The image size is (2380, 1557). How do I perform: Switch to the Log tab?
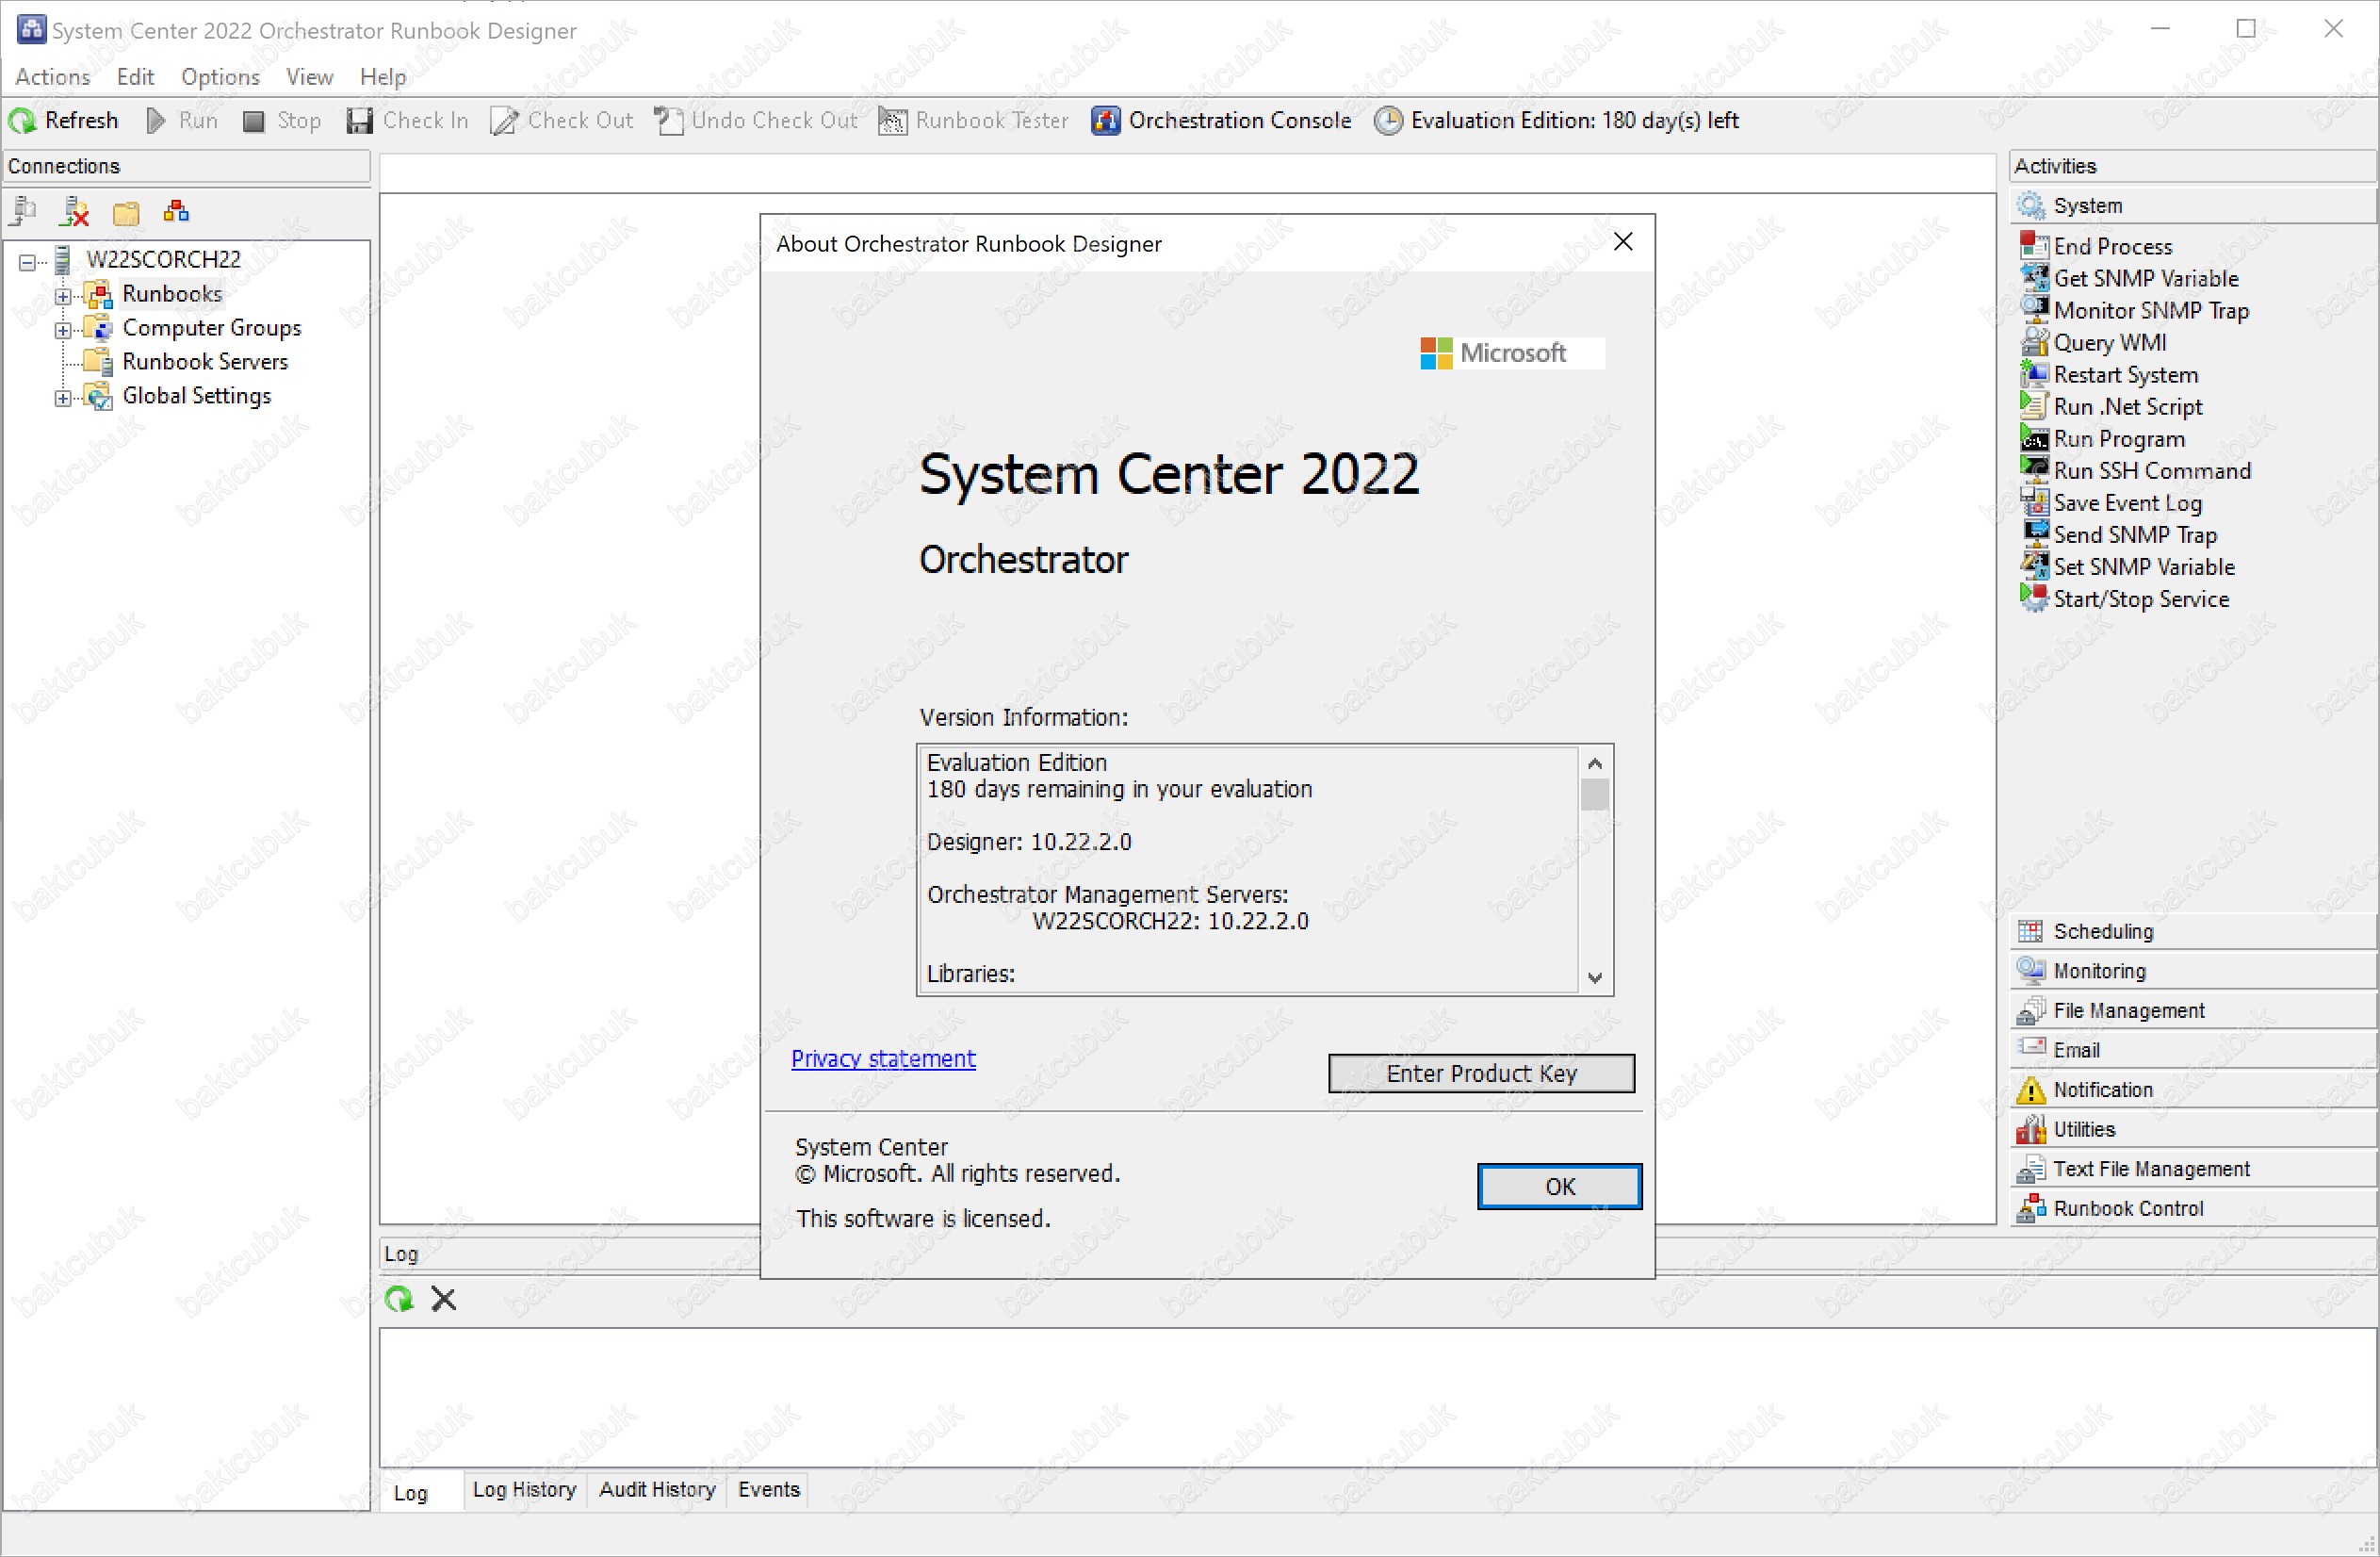click(x=410, y=1492)
